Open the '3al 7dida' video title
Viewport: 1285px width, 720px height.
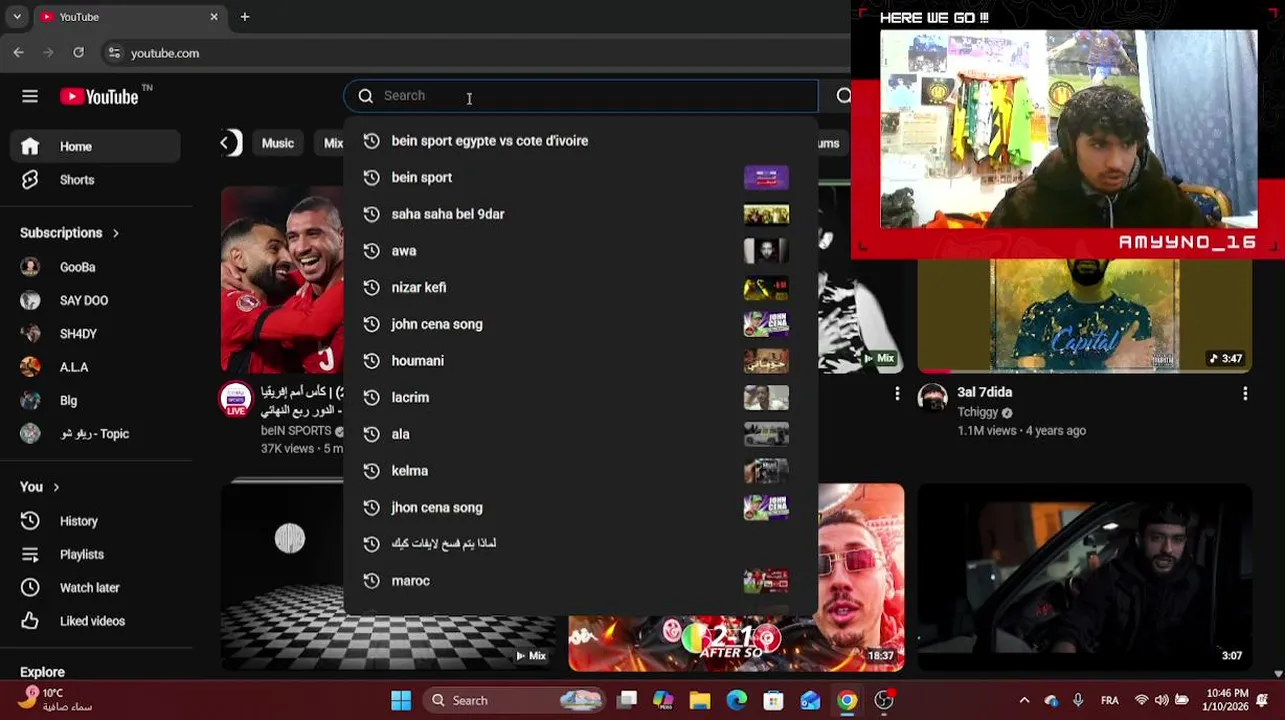coord(985,393)
